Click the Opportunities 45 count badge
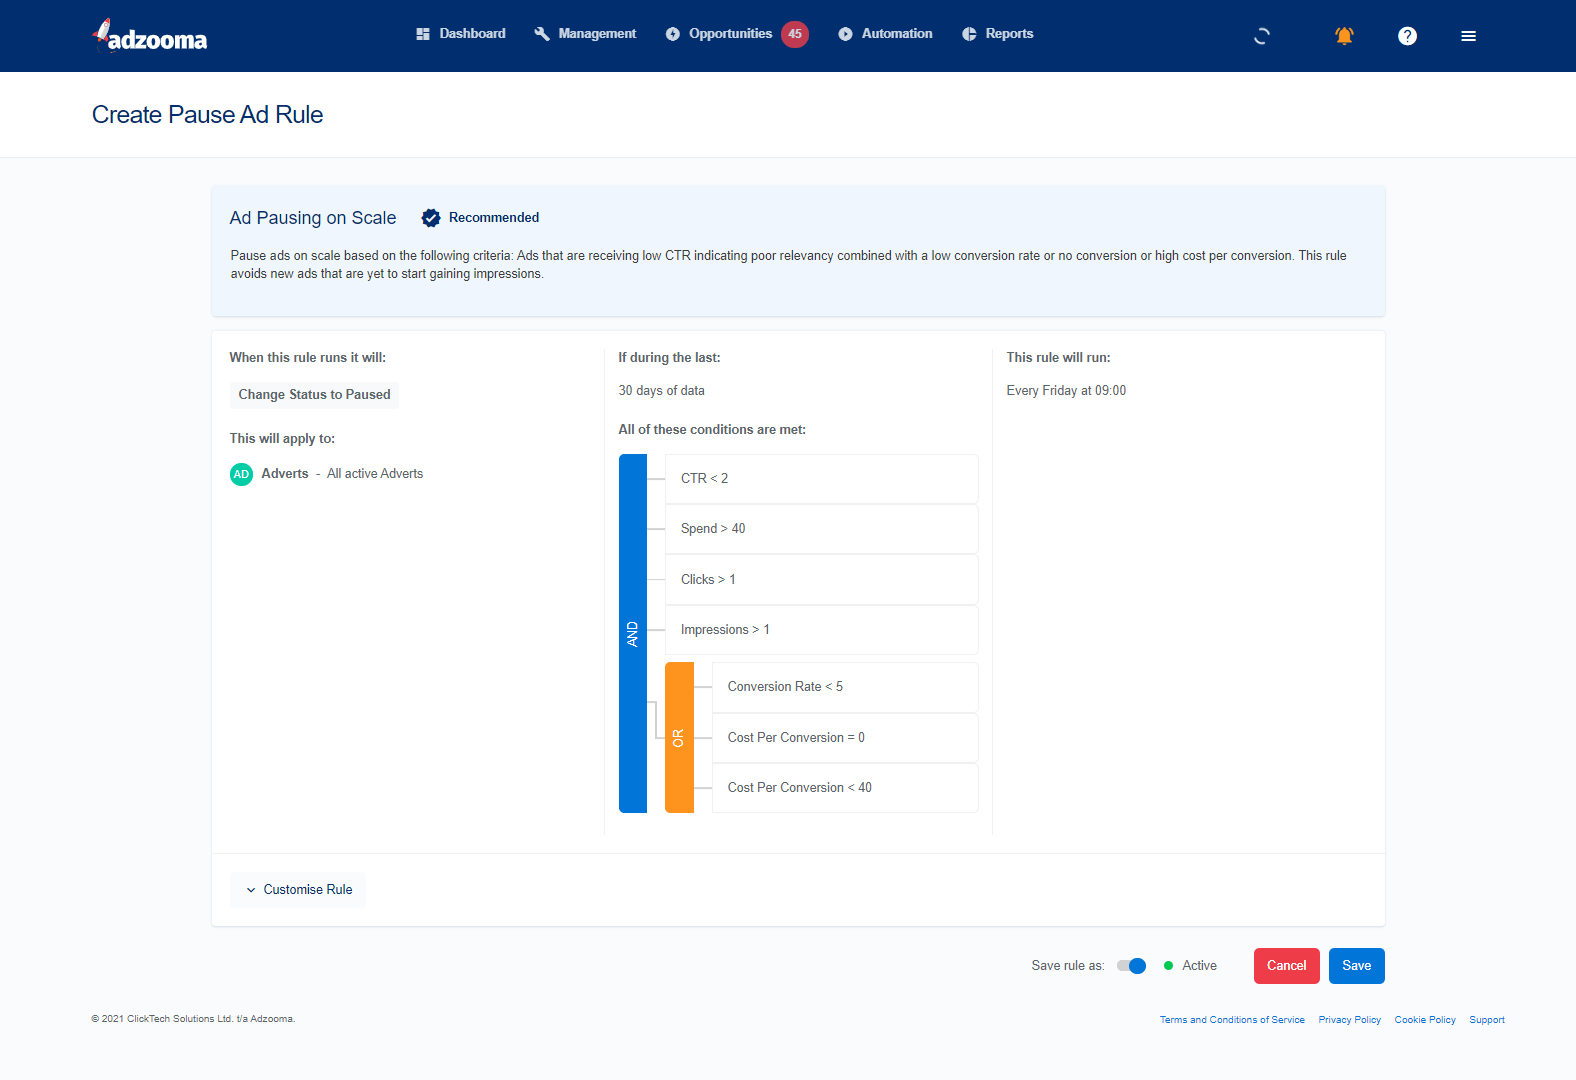1576x1080 pixels. 795,34
